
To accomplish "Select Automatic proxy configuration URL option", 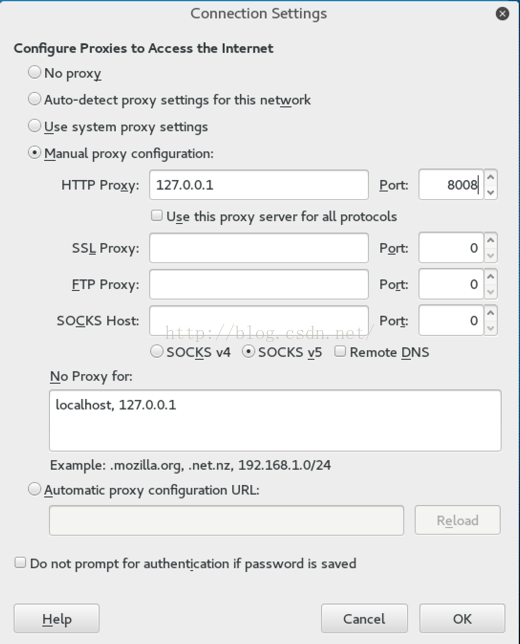I will pos(35,489).
